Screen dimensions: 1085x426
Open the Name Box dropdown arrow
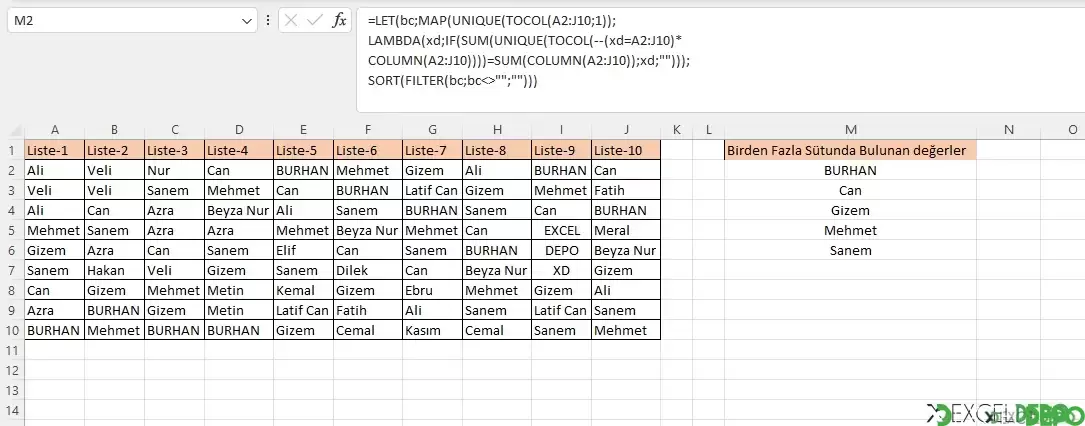[x=247, y=21]
